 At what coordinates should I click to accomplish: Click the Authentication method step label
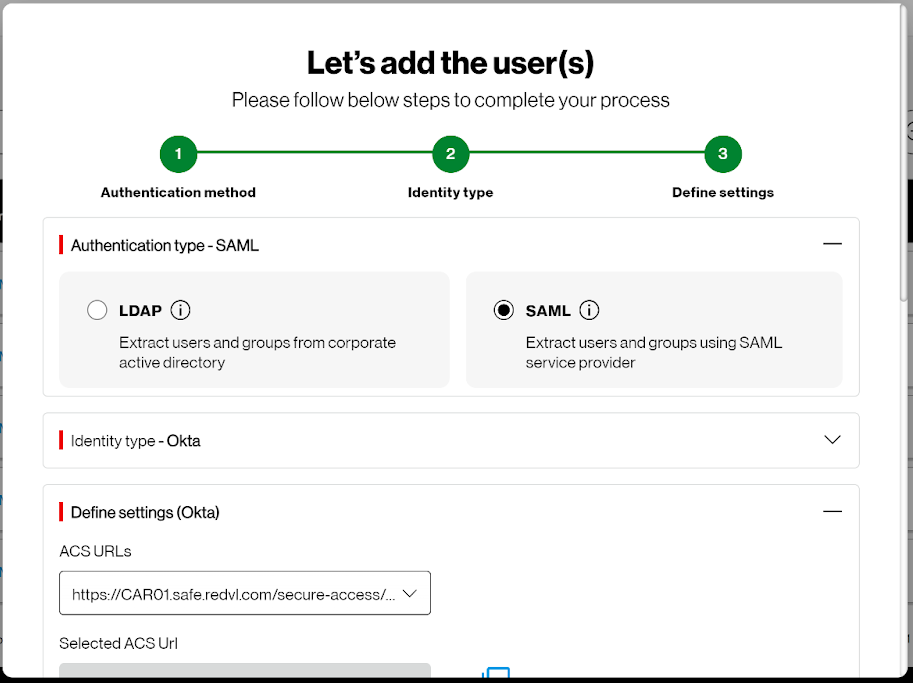(x=178, y=193)
